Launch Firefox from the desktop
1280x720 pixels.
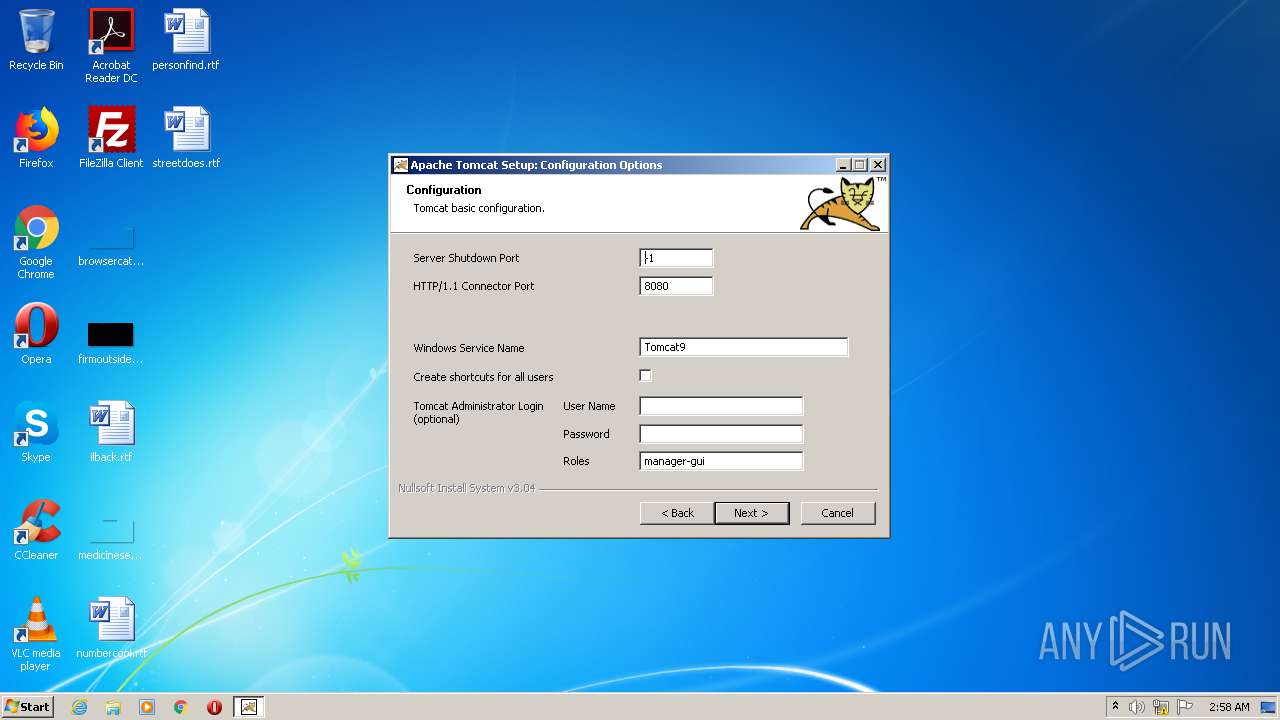36,138
